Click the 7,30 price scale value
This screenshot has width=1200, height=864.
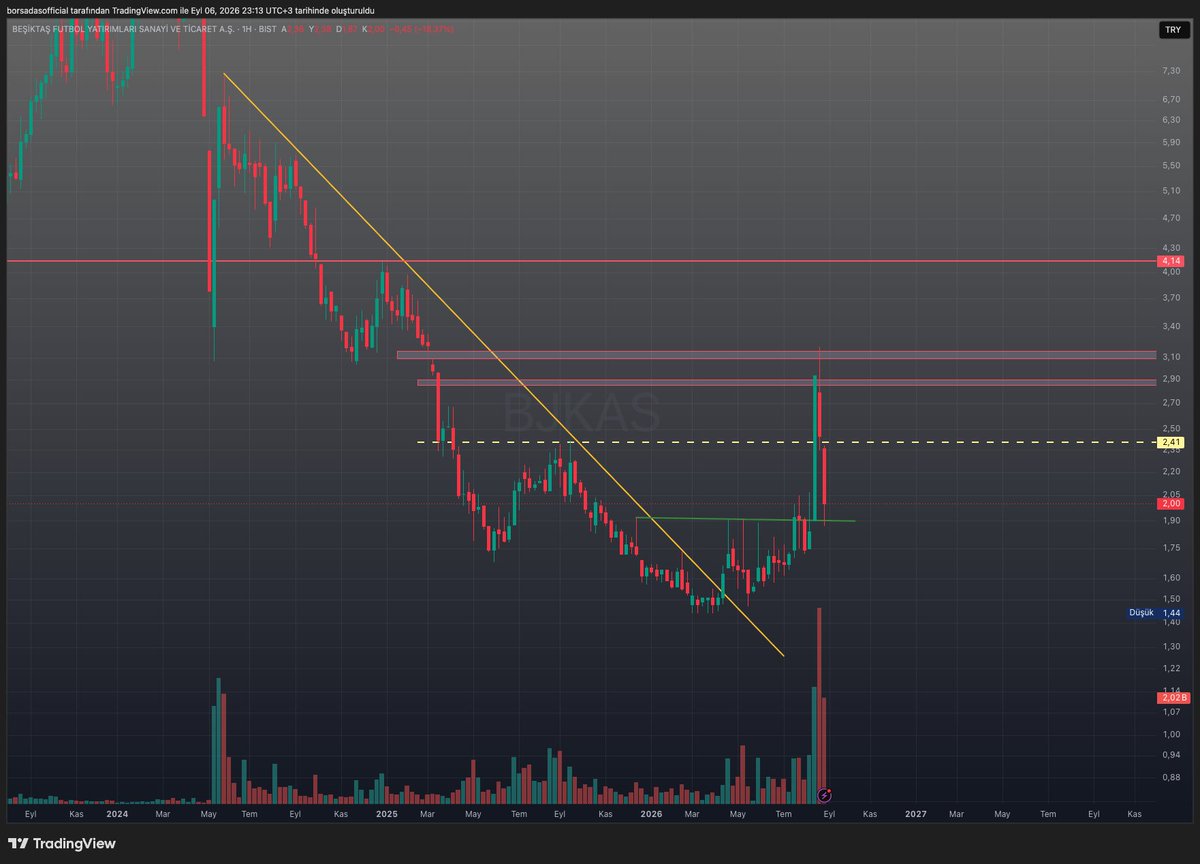pyautogui.click(x=1171, y=71)
